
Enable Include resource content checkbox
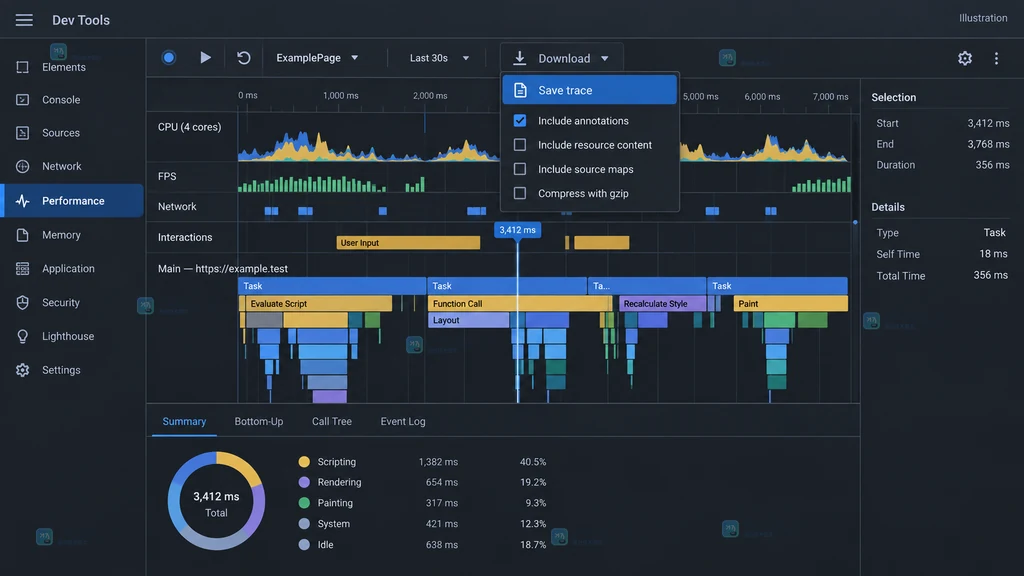(520, 145)
